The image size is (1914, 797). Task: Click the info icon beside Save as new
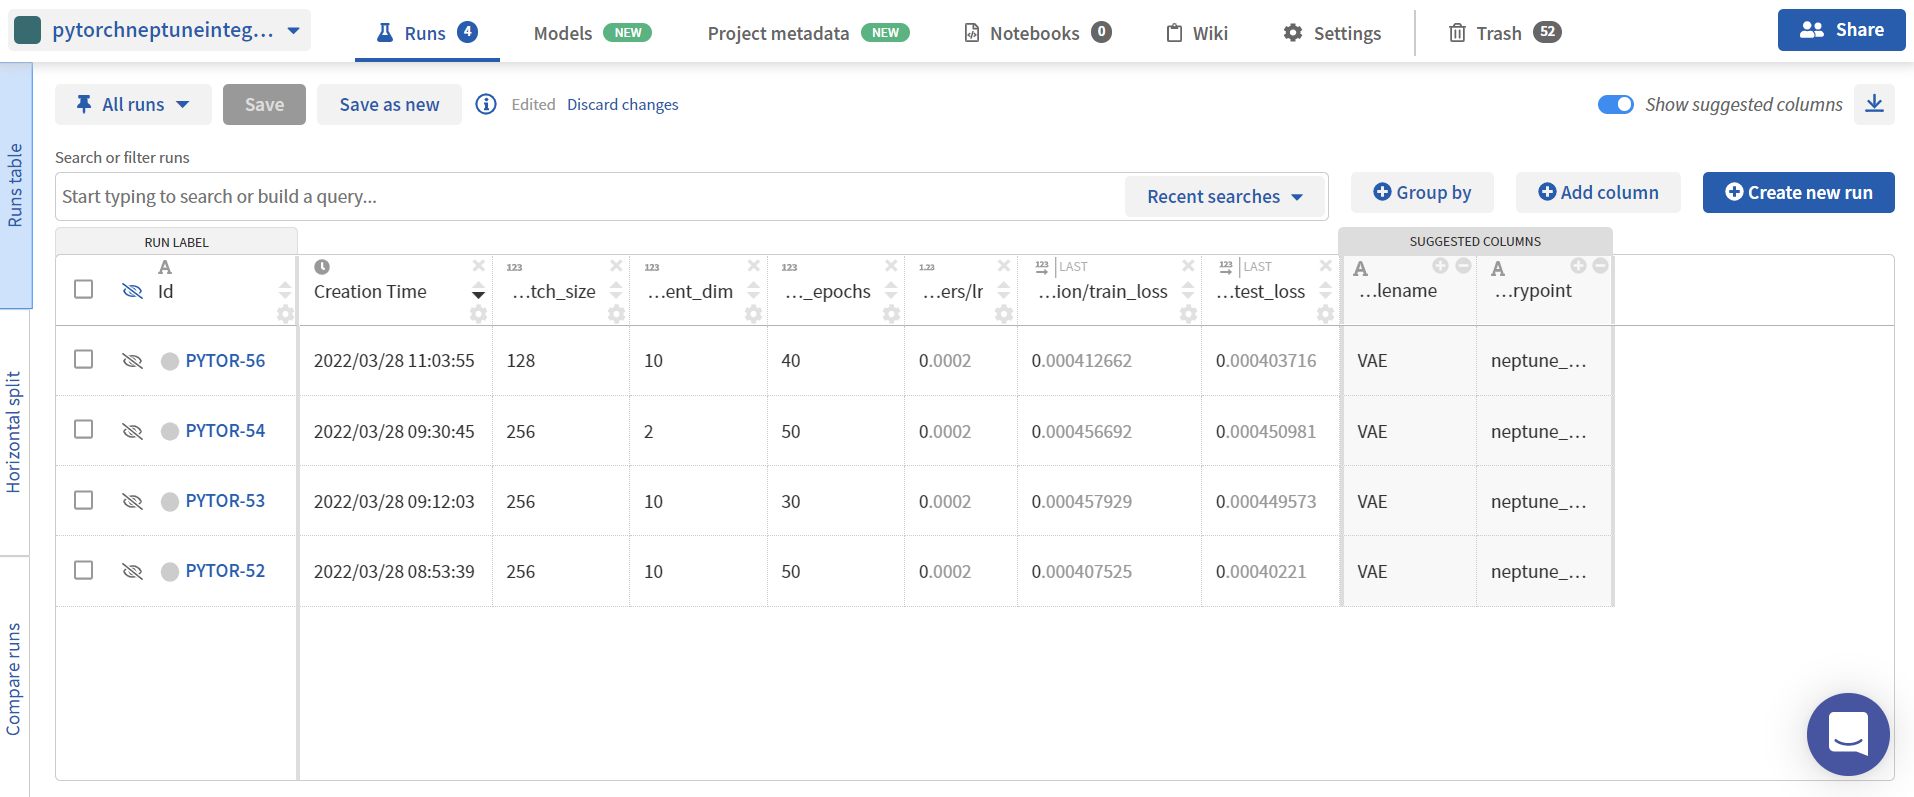[x=486, y=104]
